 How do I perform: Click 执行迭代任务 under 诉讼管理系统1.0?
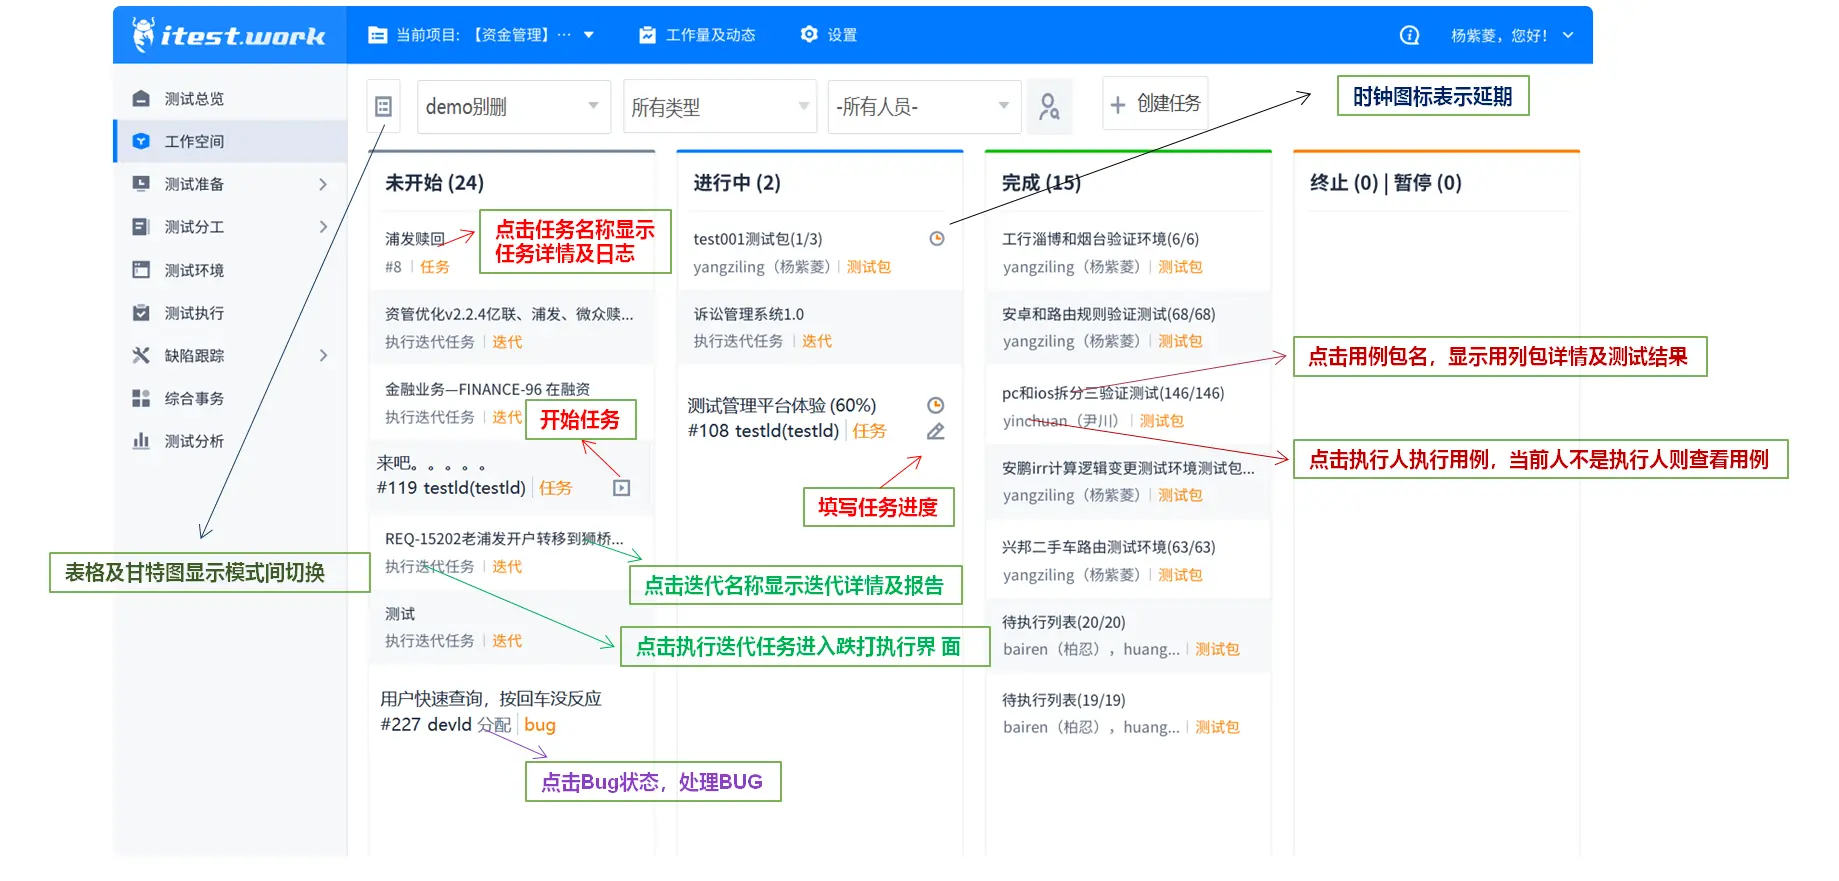pyautogui.click(x=738, y=341)
